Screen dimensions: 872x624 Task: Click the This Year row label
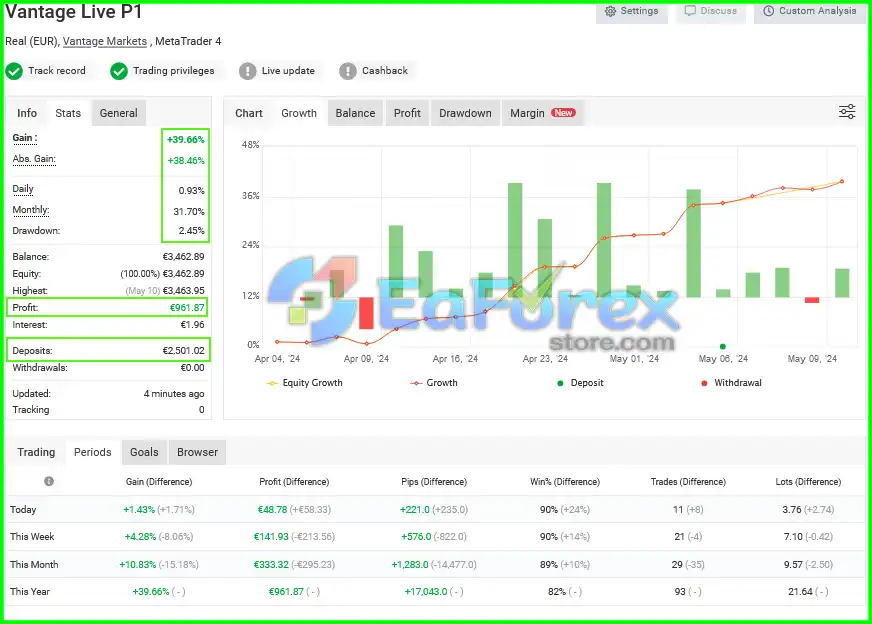[29, 592]
